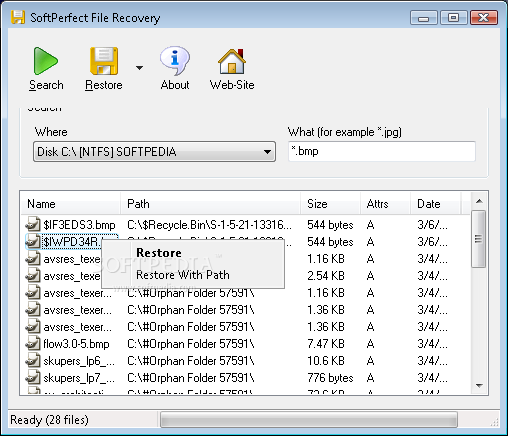
Task: Close the SoftPerfect File Recovery window
Action: click(x=484, y=18)
